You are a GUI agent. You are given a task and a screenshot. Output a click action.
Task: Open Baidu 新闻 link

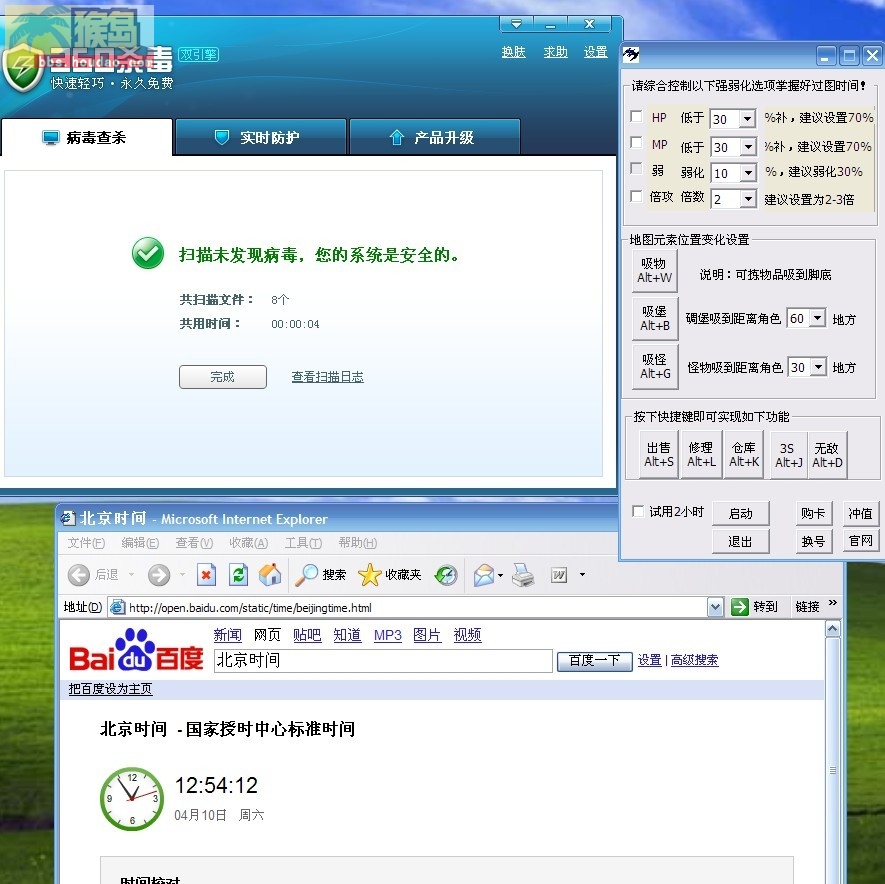click(x=227, y=635)
